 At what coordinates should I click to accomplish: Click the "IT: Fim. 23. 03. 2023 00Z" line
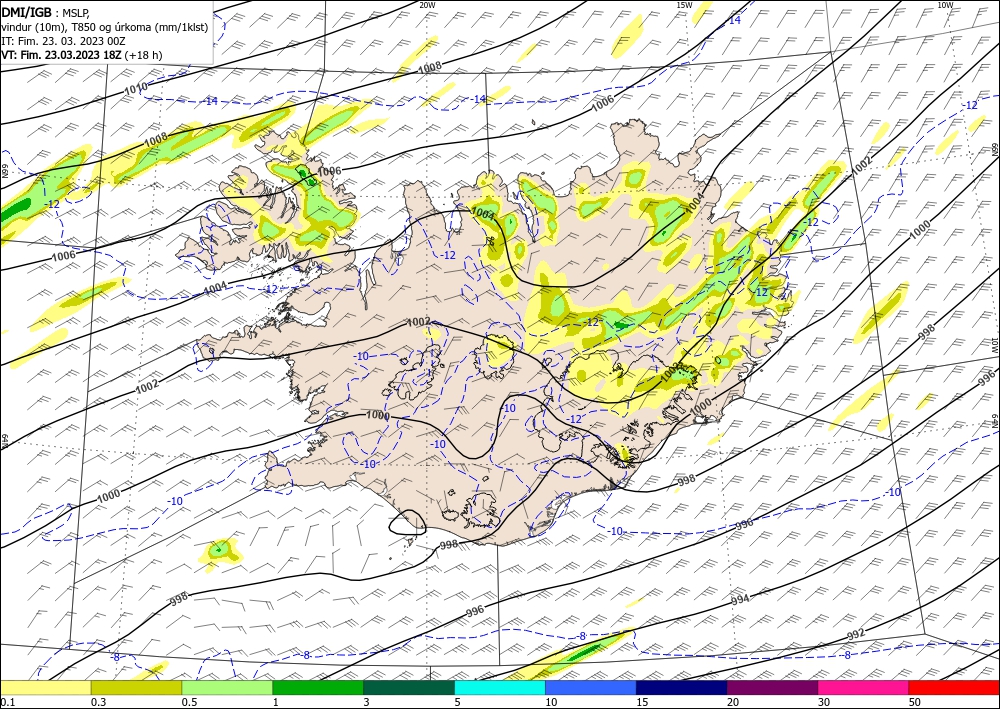coord(63,41)
